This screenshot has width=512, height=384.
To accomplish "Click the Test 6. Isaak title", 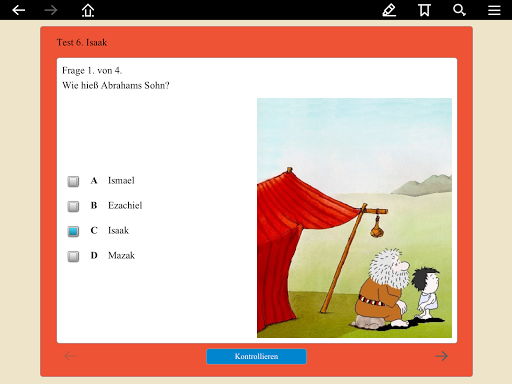I will [82, 42].
